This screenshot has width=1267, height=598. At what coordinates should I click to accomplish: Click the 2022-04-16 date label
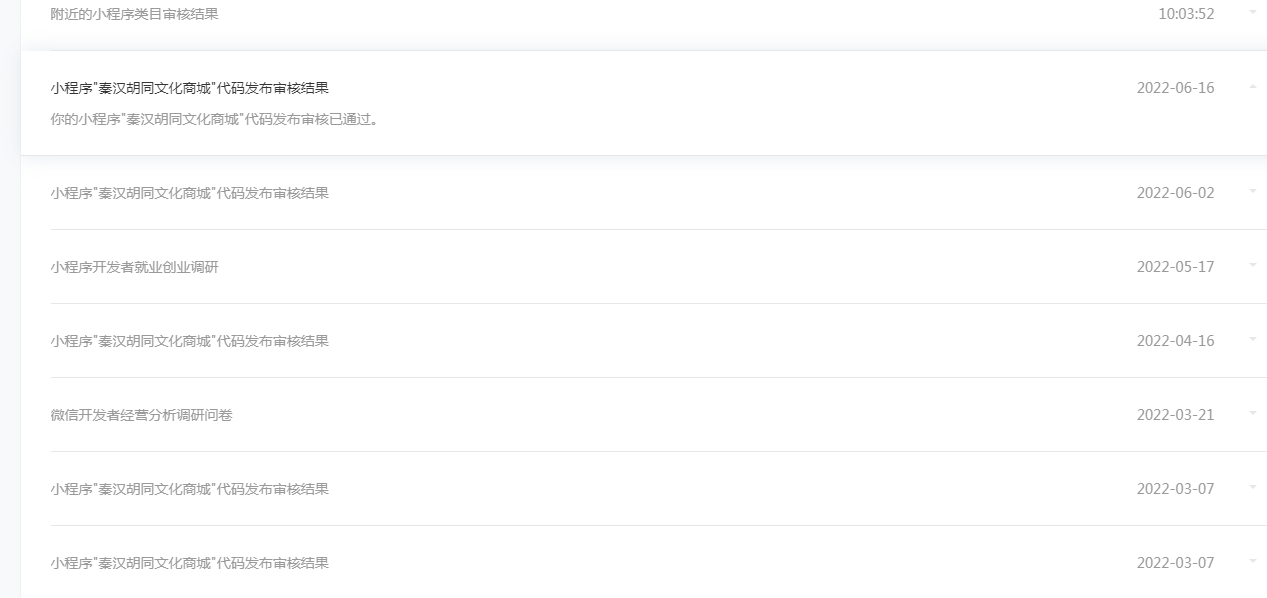pos(1175,341)
